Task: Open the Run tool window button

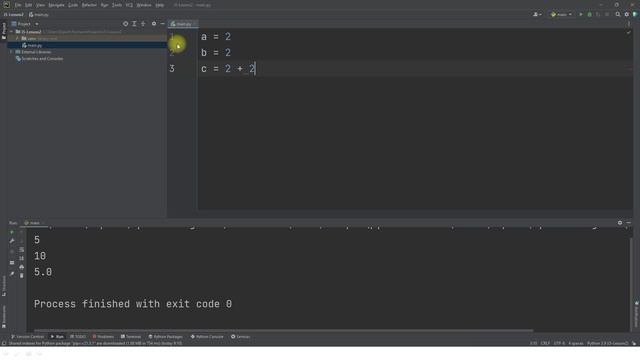Action: coord(57,337)
